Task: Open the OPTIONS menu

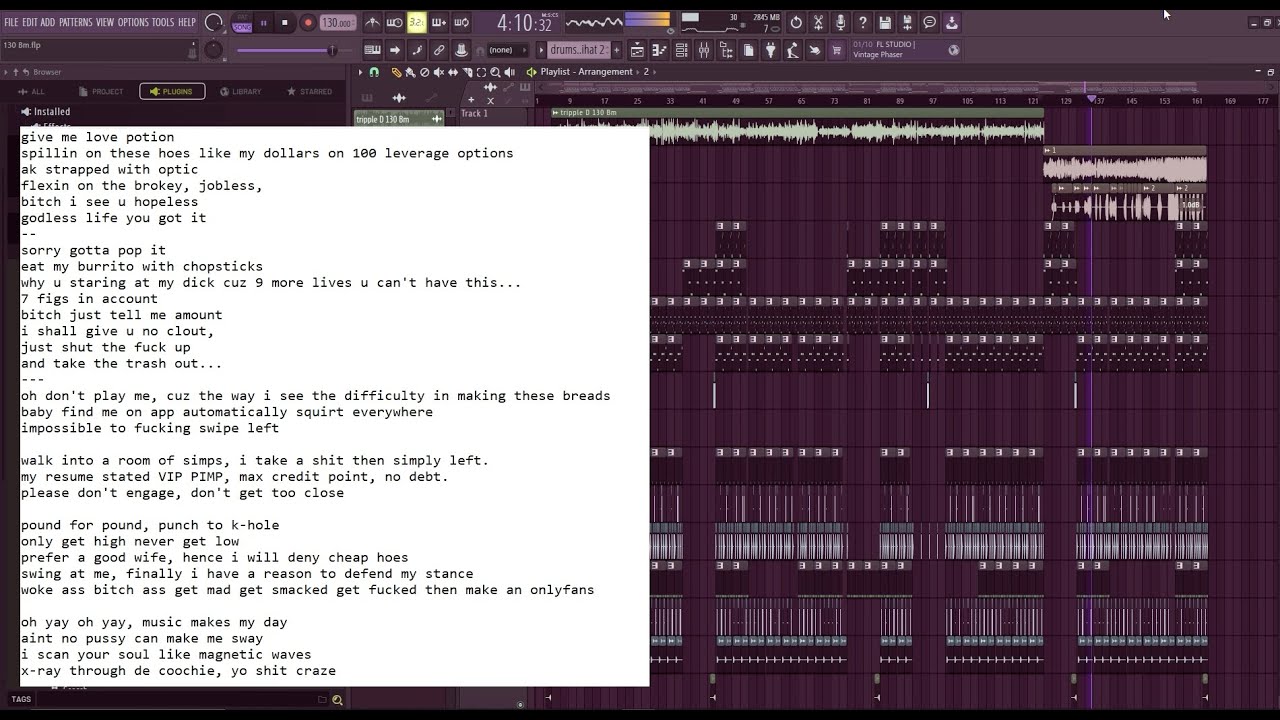Action: coord(133,22)
